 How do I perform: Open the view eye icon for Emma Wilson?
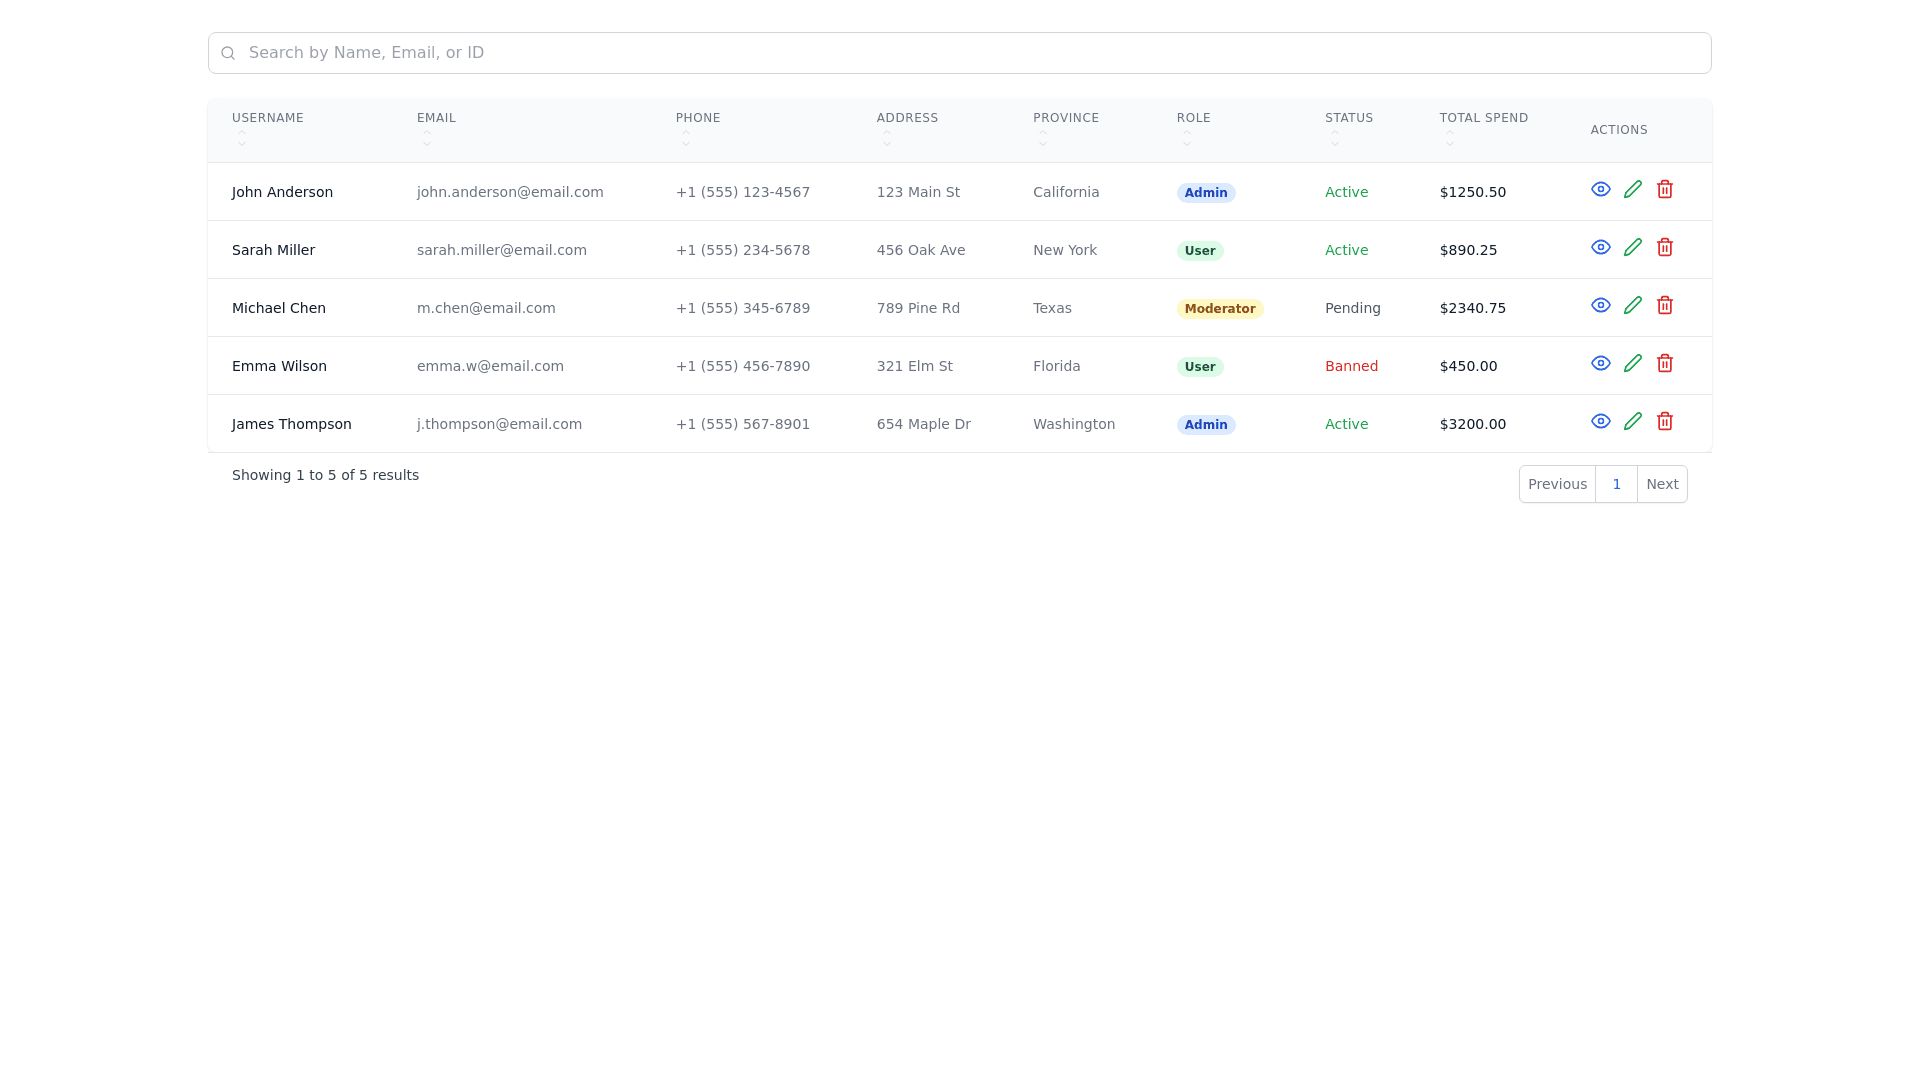click(1601, 363)
